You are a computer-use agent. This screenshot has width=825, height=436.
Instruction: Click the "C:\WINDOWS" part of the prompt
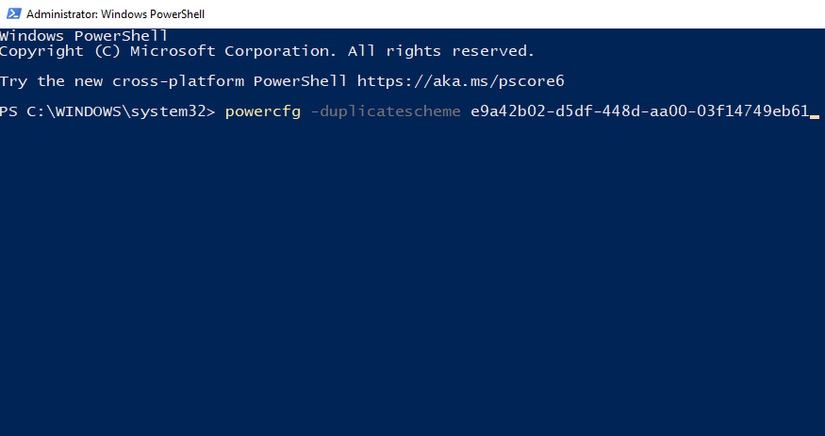pos(75,110)
